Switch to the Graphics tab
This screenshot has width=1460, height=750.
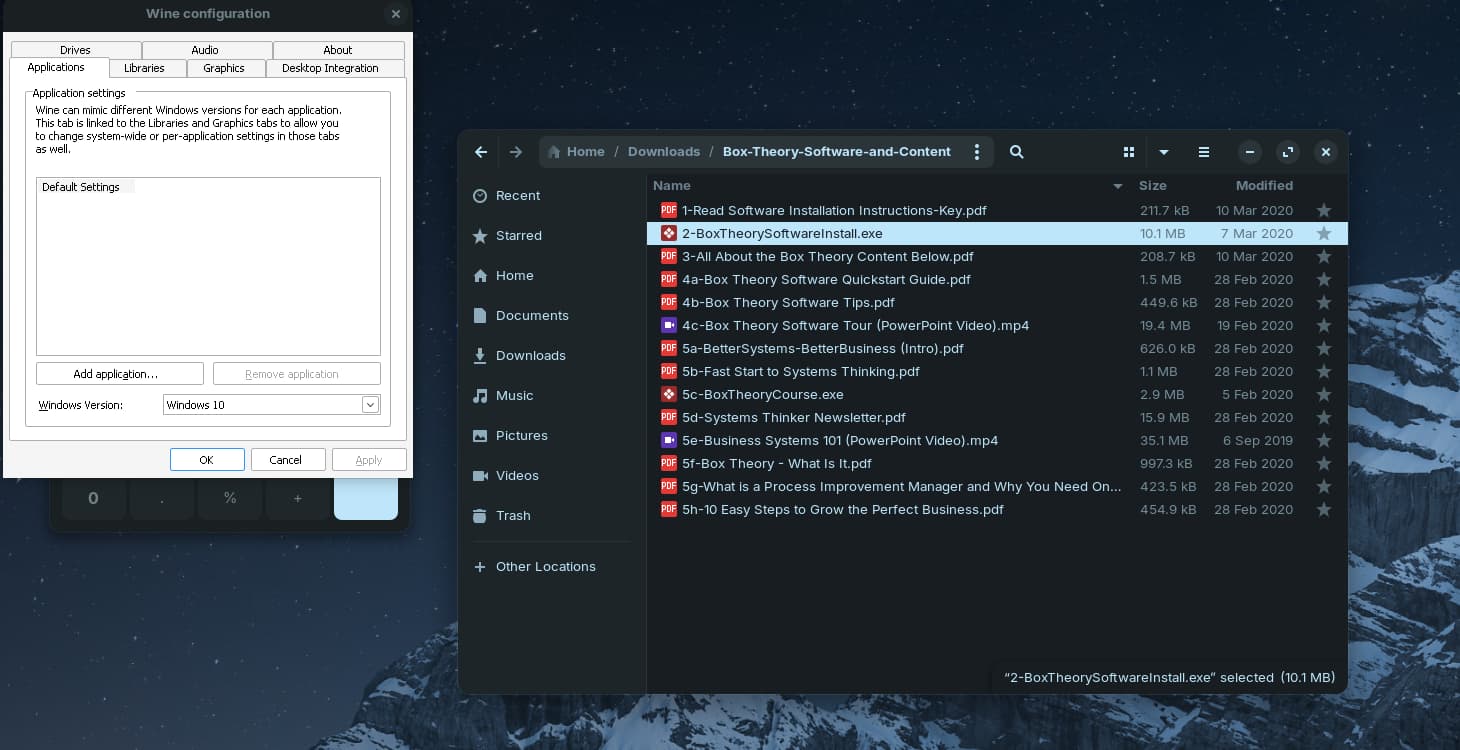tap(224, 68)
